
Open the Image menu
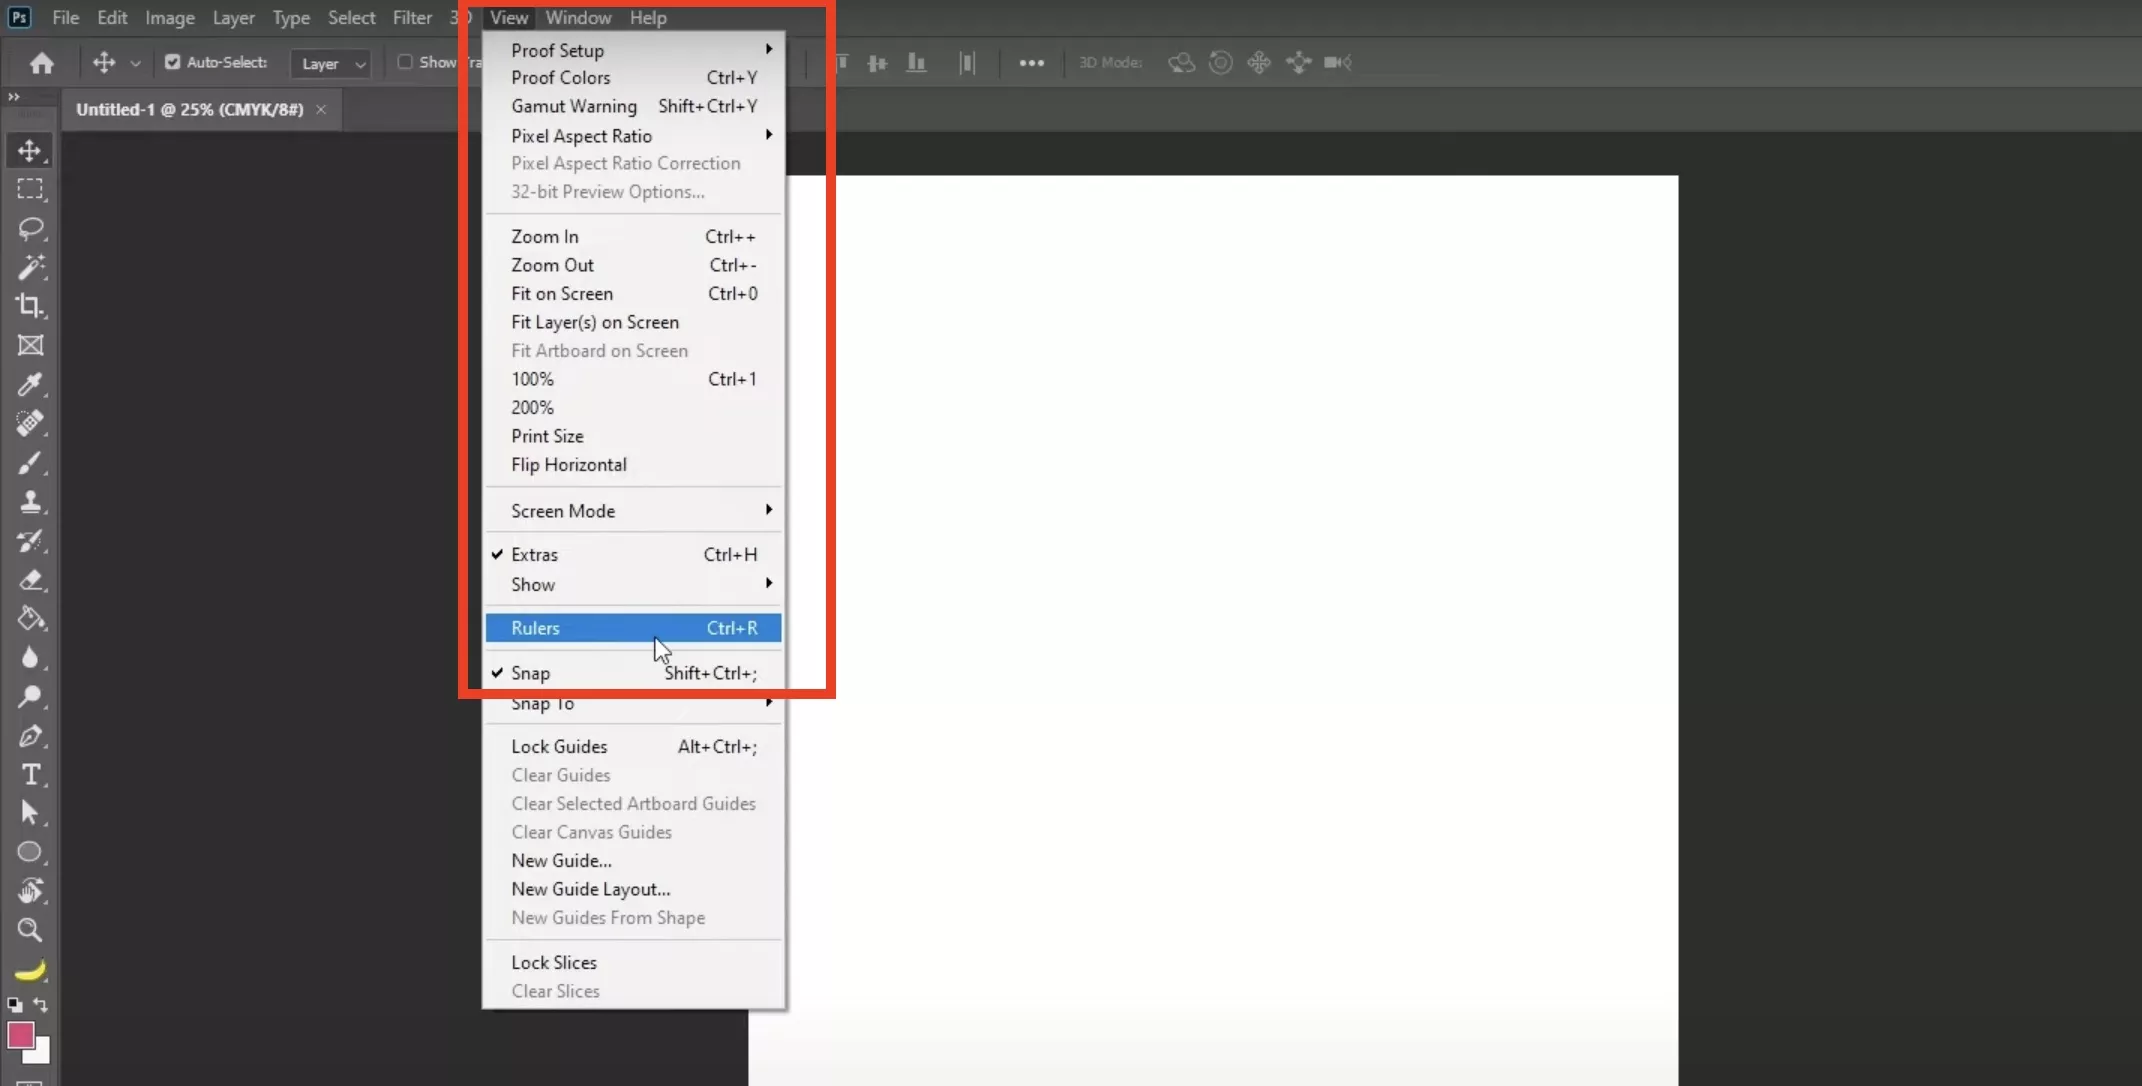[170, 17]
